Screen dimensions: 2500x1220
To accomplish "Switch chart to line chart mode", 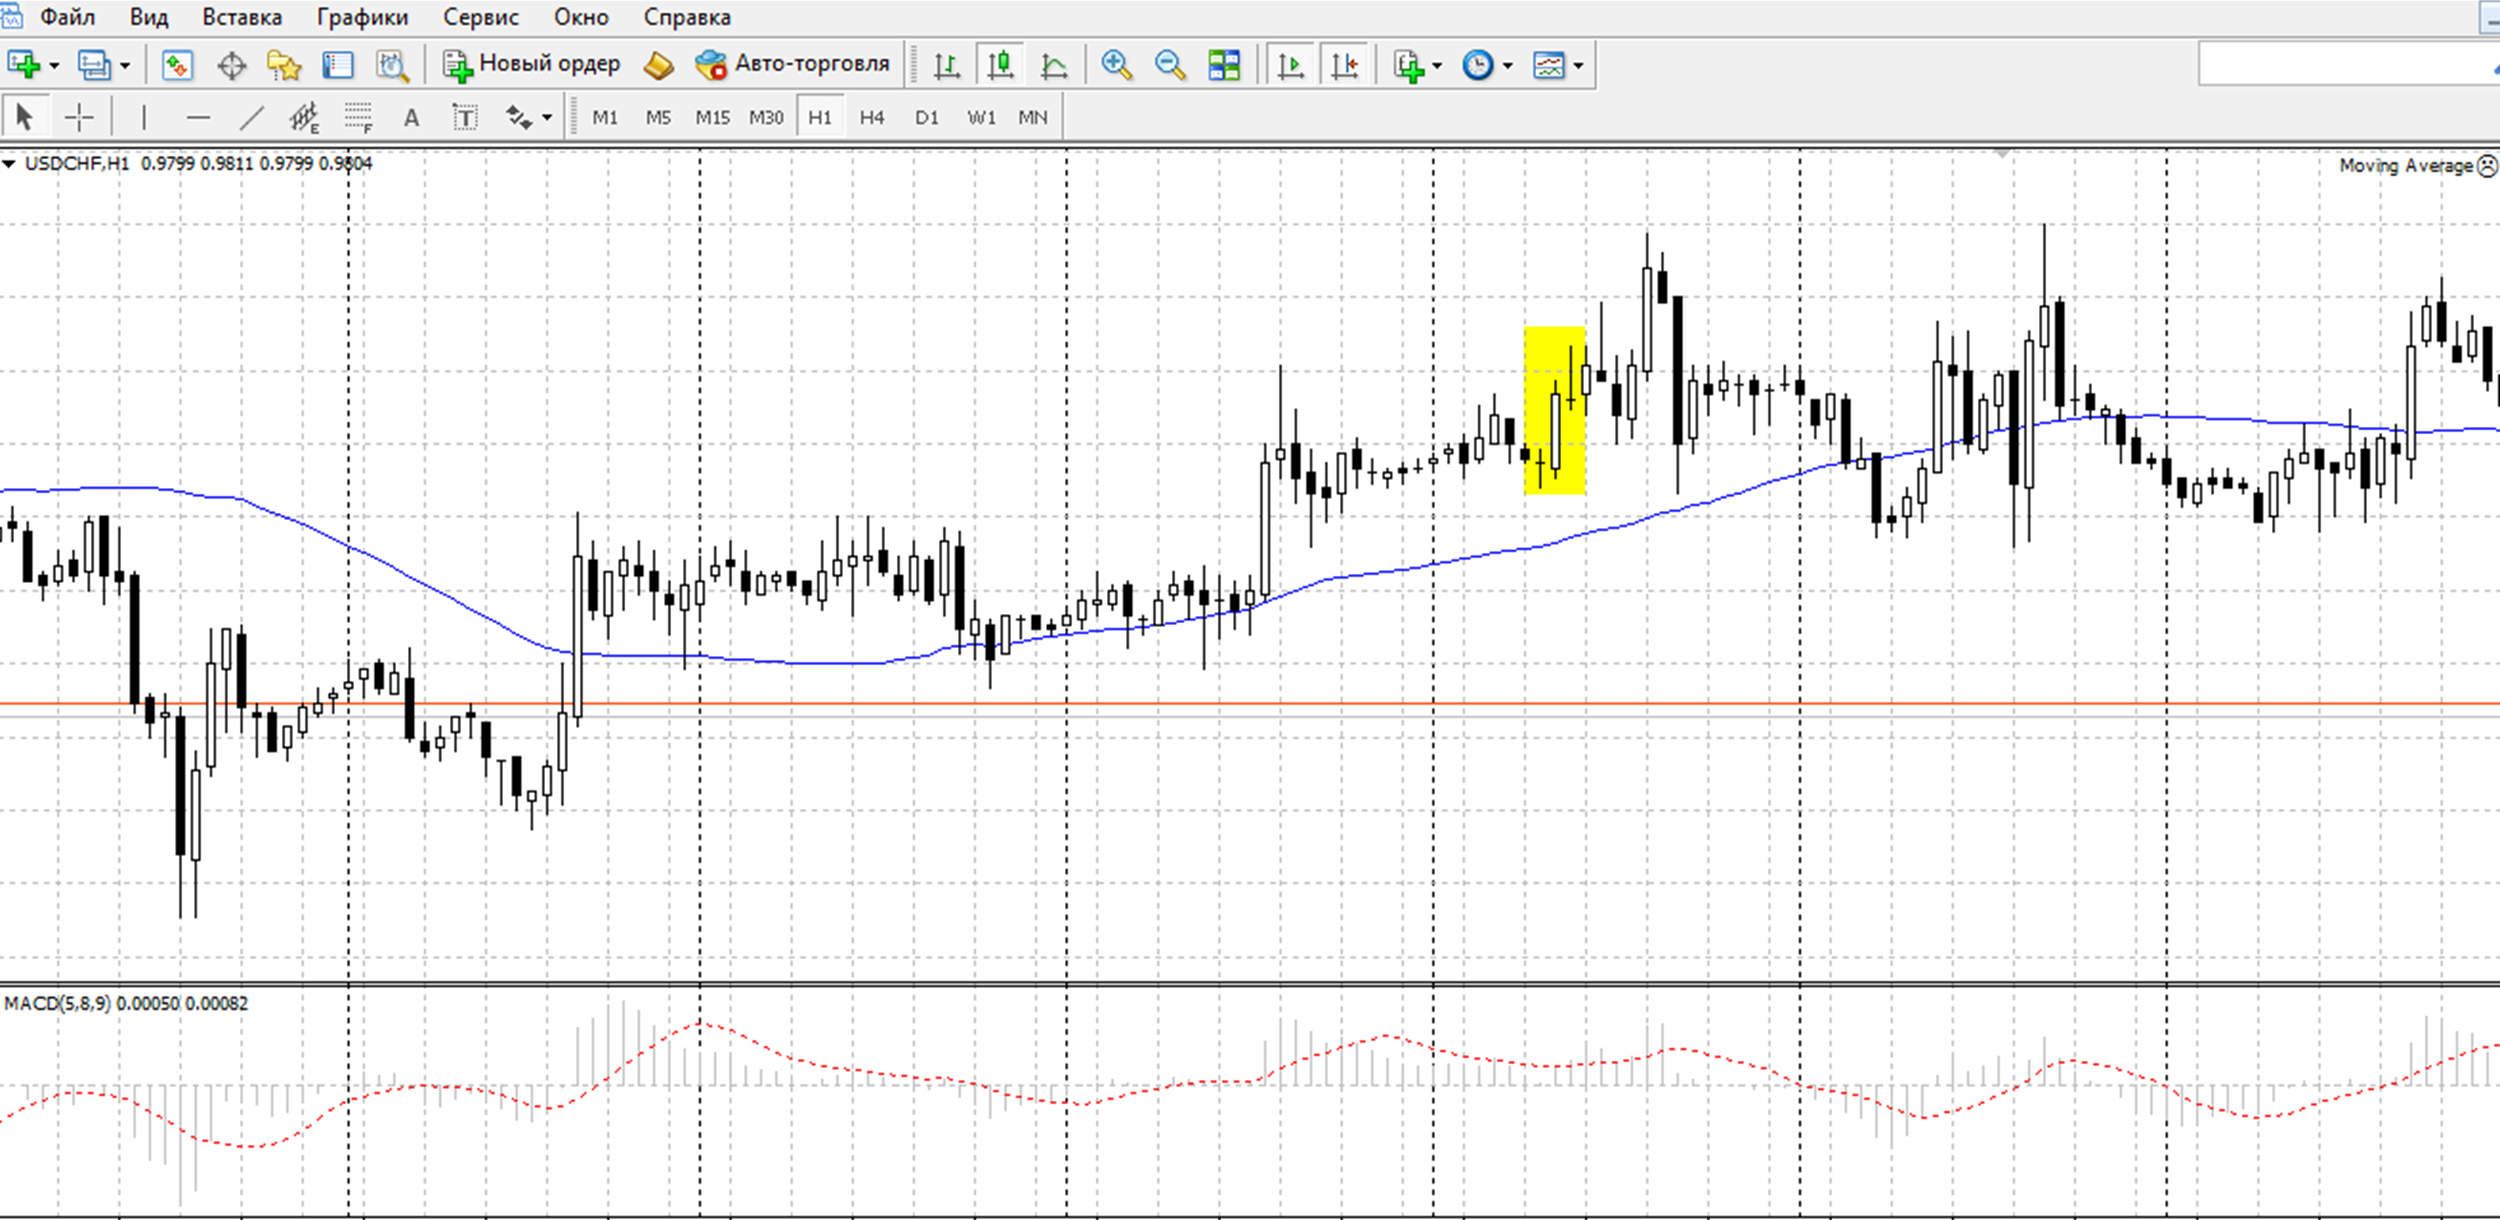I will 1054,65.
